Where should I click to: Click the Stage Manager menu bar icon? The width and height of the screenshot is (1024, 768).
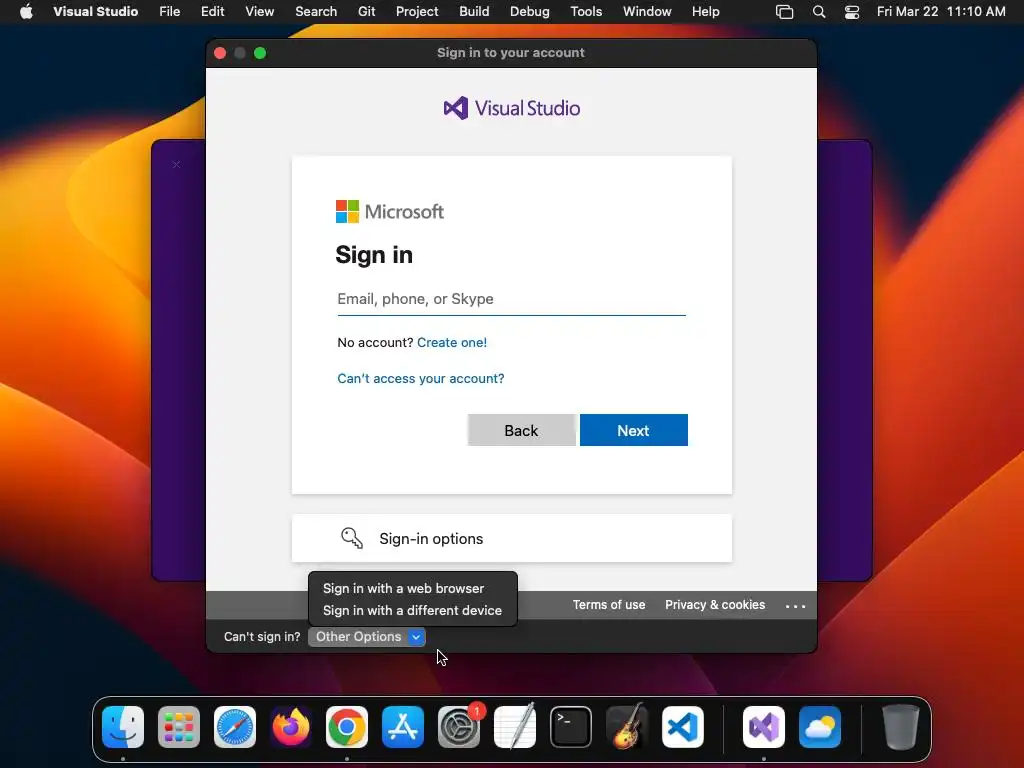pos(784,12)
